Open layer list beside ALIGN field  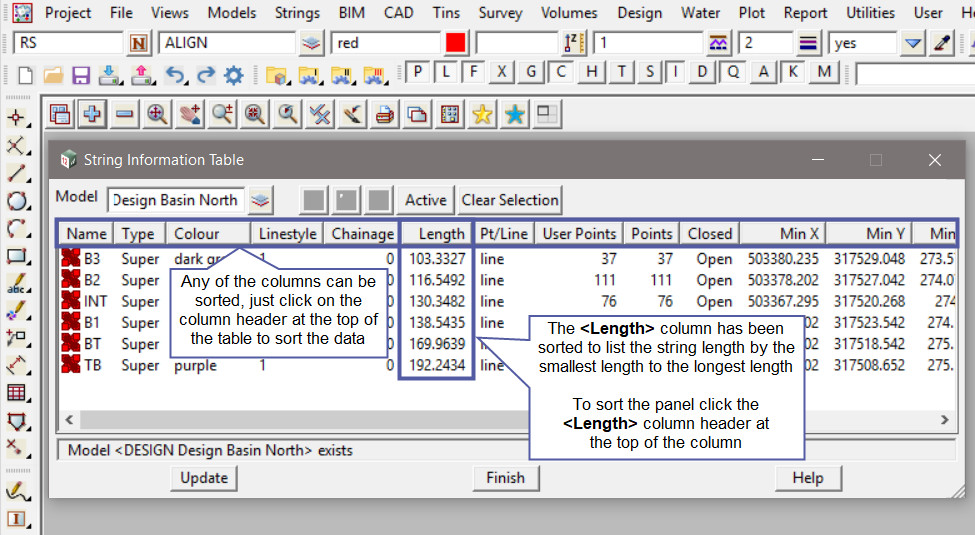pyautogui.click(x=312, y=43)
